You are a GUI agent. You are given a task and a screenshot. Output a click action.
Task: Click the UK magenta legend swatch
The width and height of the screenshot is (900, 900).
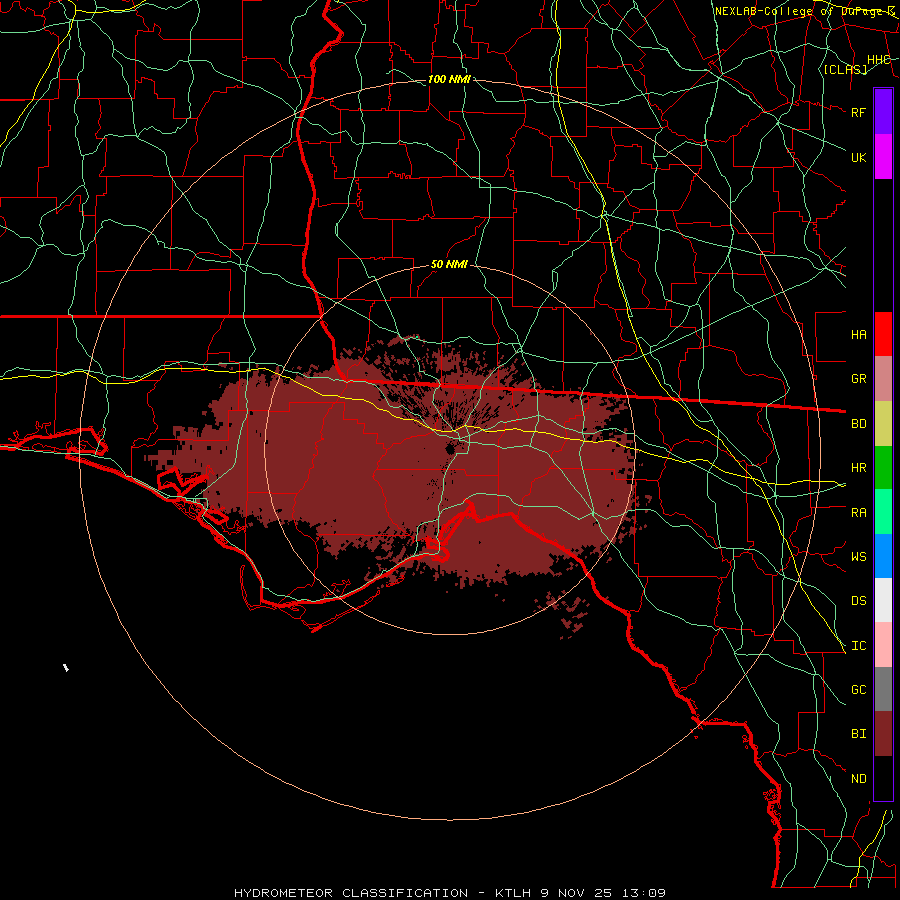(883, 157)
